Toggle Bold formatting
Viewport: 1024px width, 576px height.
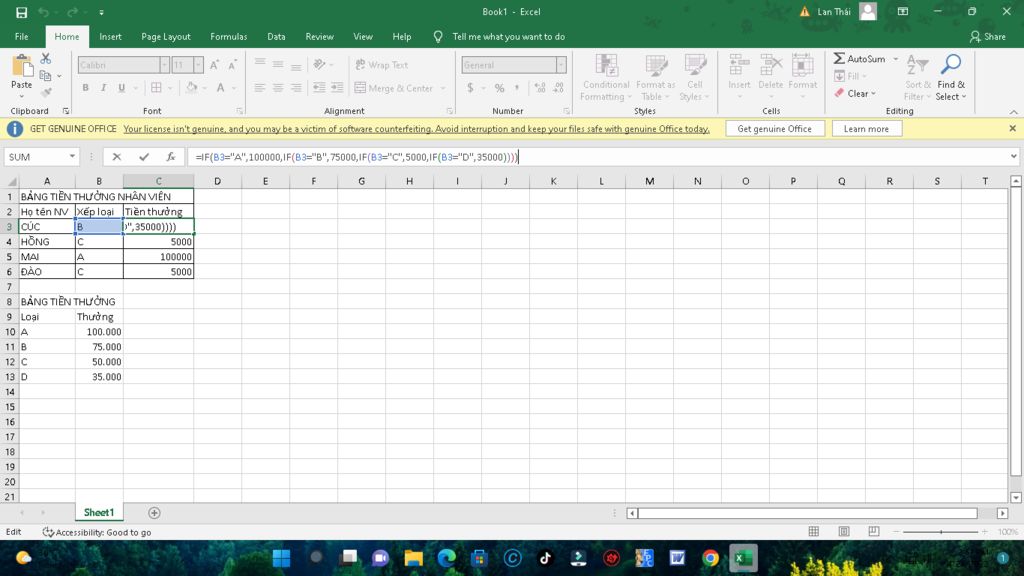(86, 88)
